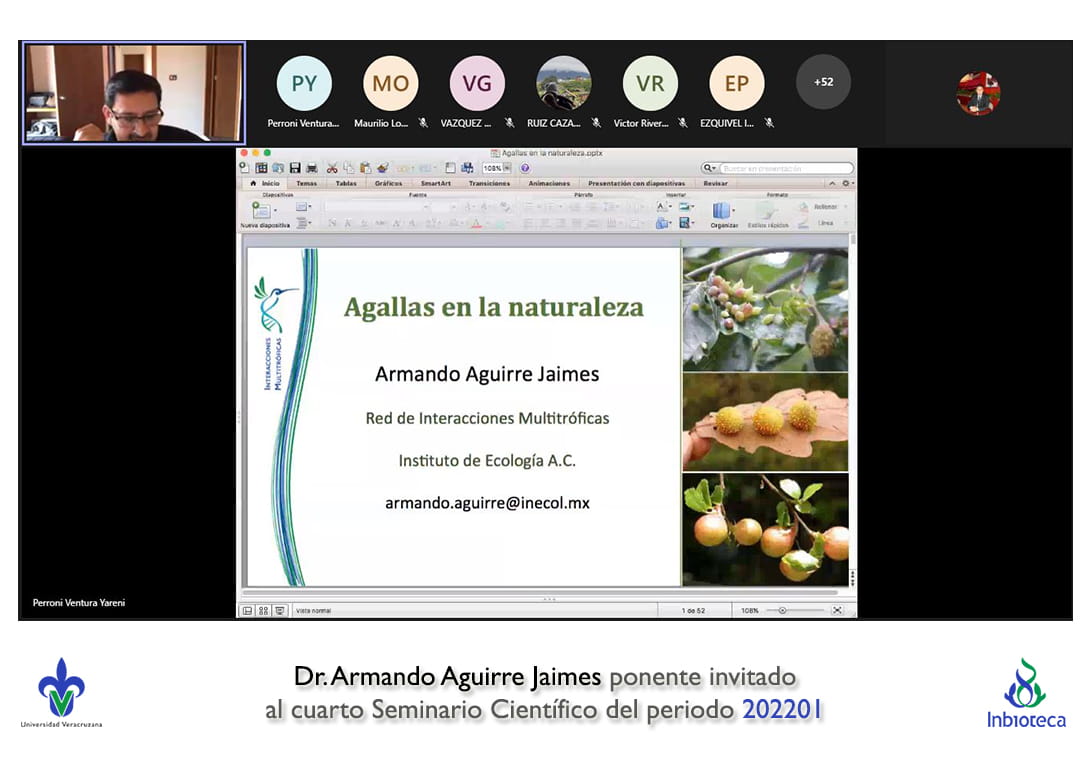Switch to normal view button in status bar

pos(247,610)
